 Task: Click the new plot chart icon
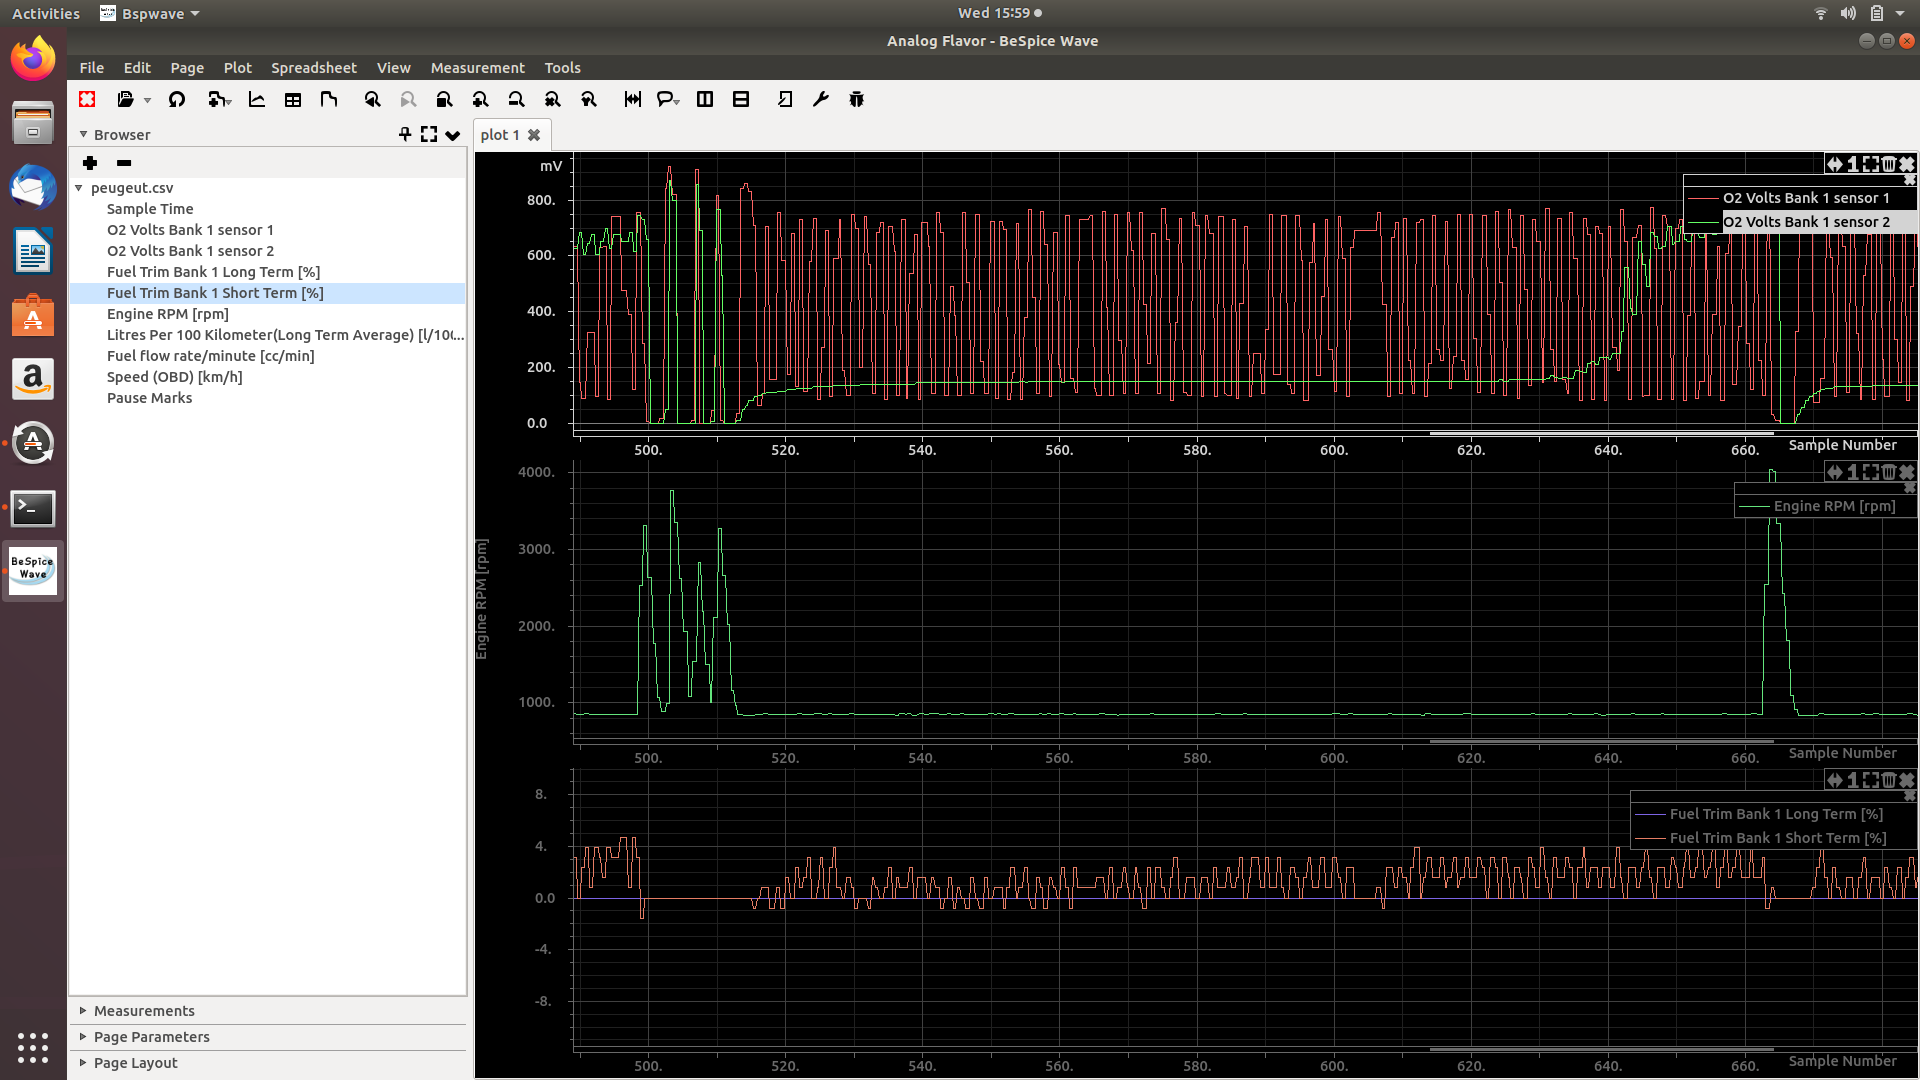click(257, 99)
